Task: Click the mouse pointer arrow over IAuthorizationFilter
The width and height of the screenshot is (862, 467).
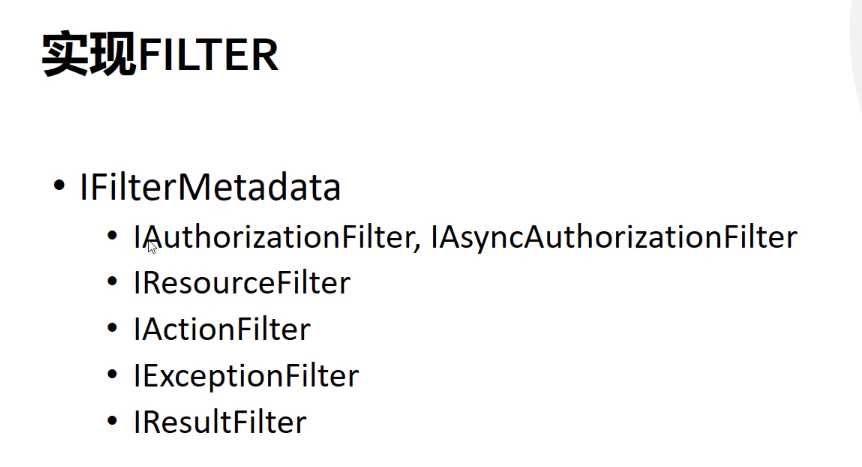Action: click(152, 247)
